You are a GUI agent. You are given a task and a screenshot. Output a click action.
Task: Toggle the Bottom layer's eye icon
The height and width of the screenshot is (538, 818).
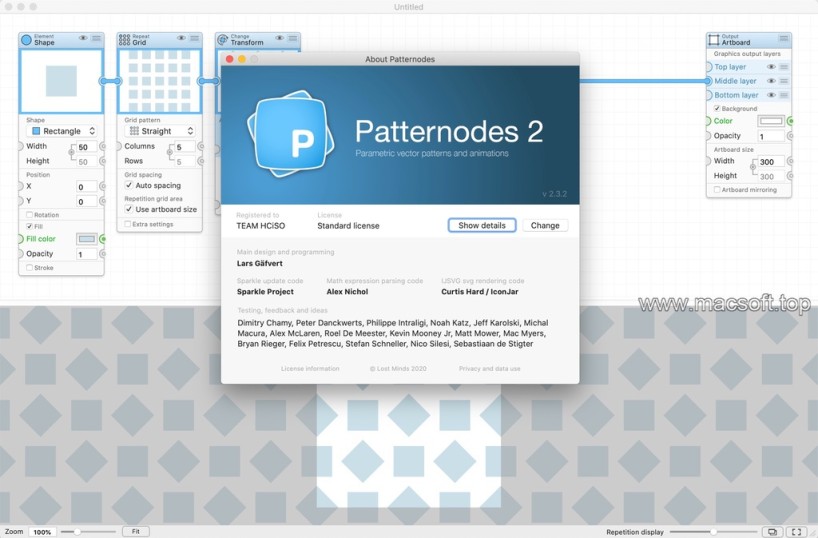[x=771, y=95]
